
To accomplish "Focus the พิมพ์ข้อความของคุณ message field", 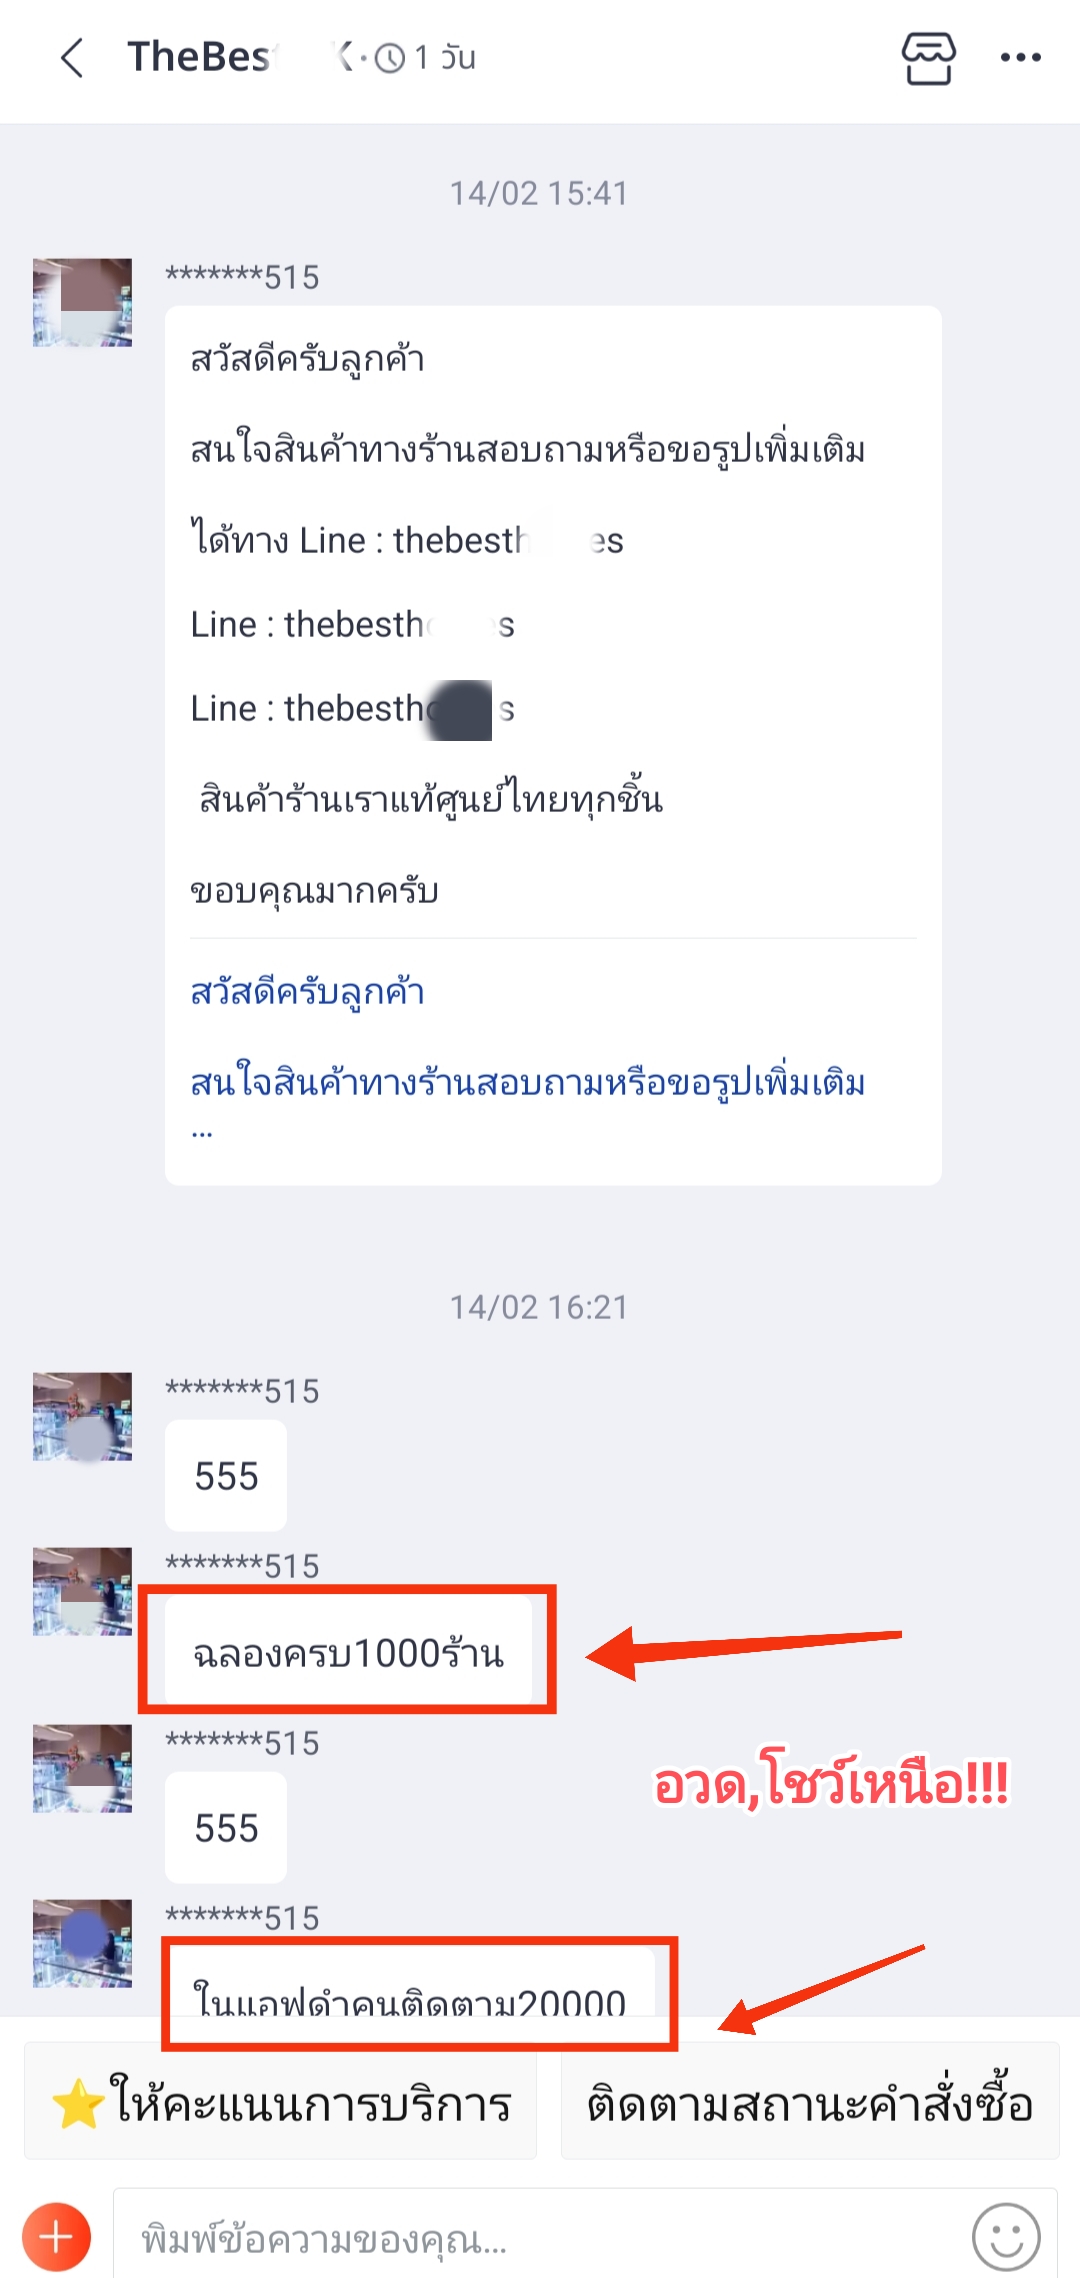I will click(x=540, y=2238).
